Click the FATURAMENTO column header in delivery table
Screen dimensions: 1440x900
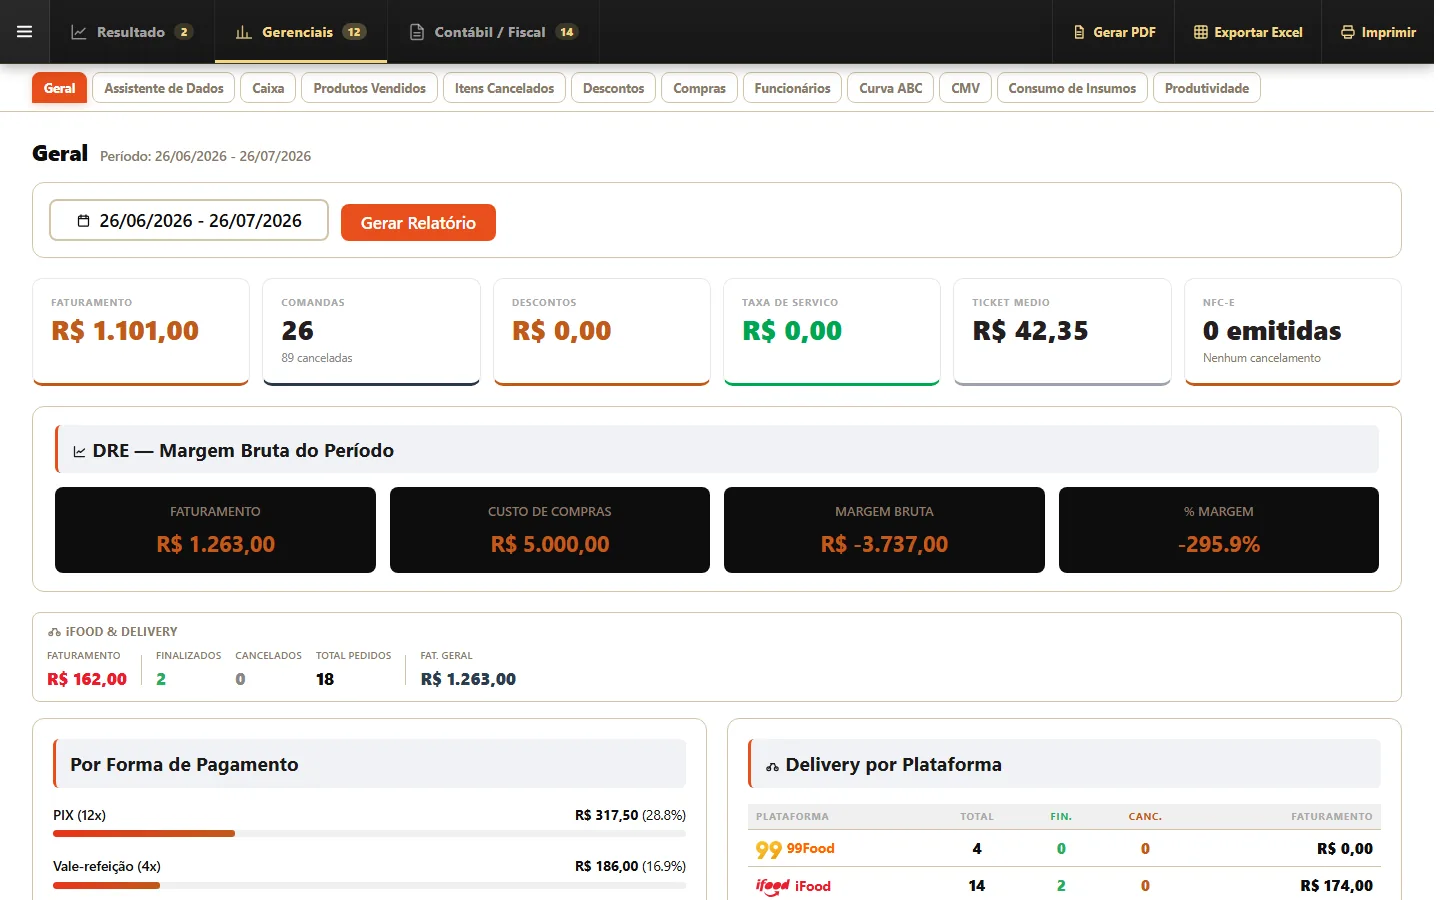[x=1331, y=817]
